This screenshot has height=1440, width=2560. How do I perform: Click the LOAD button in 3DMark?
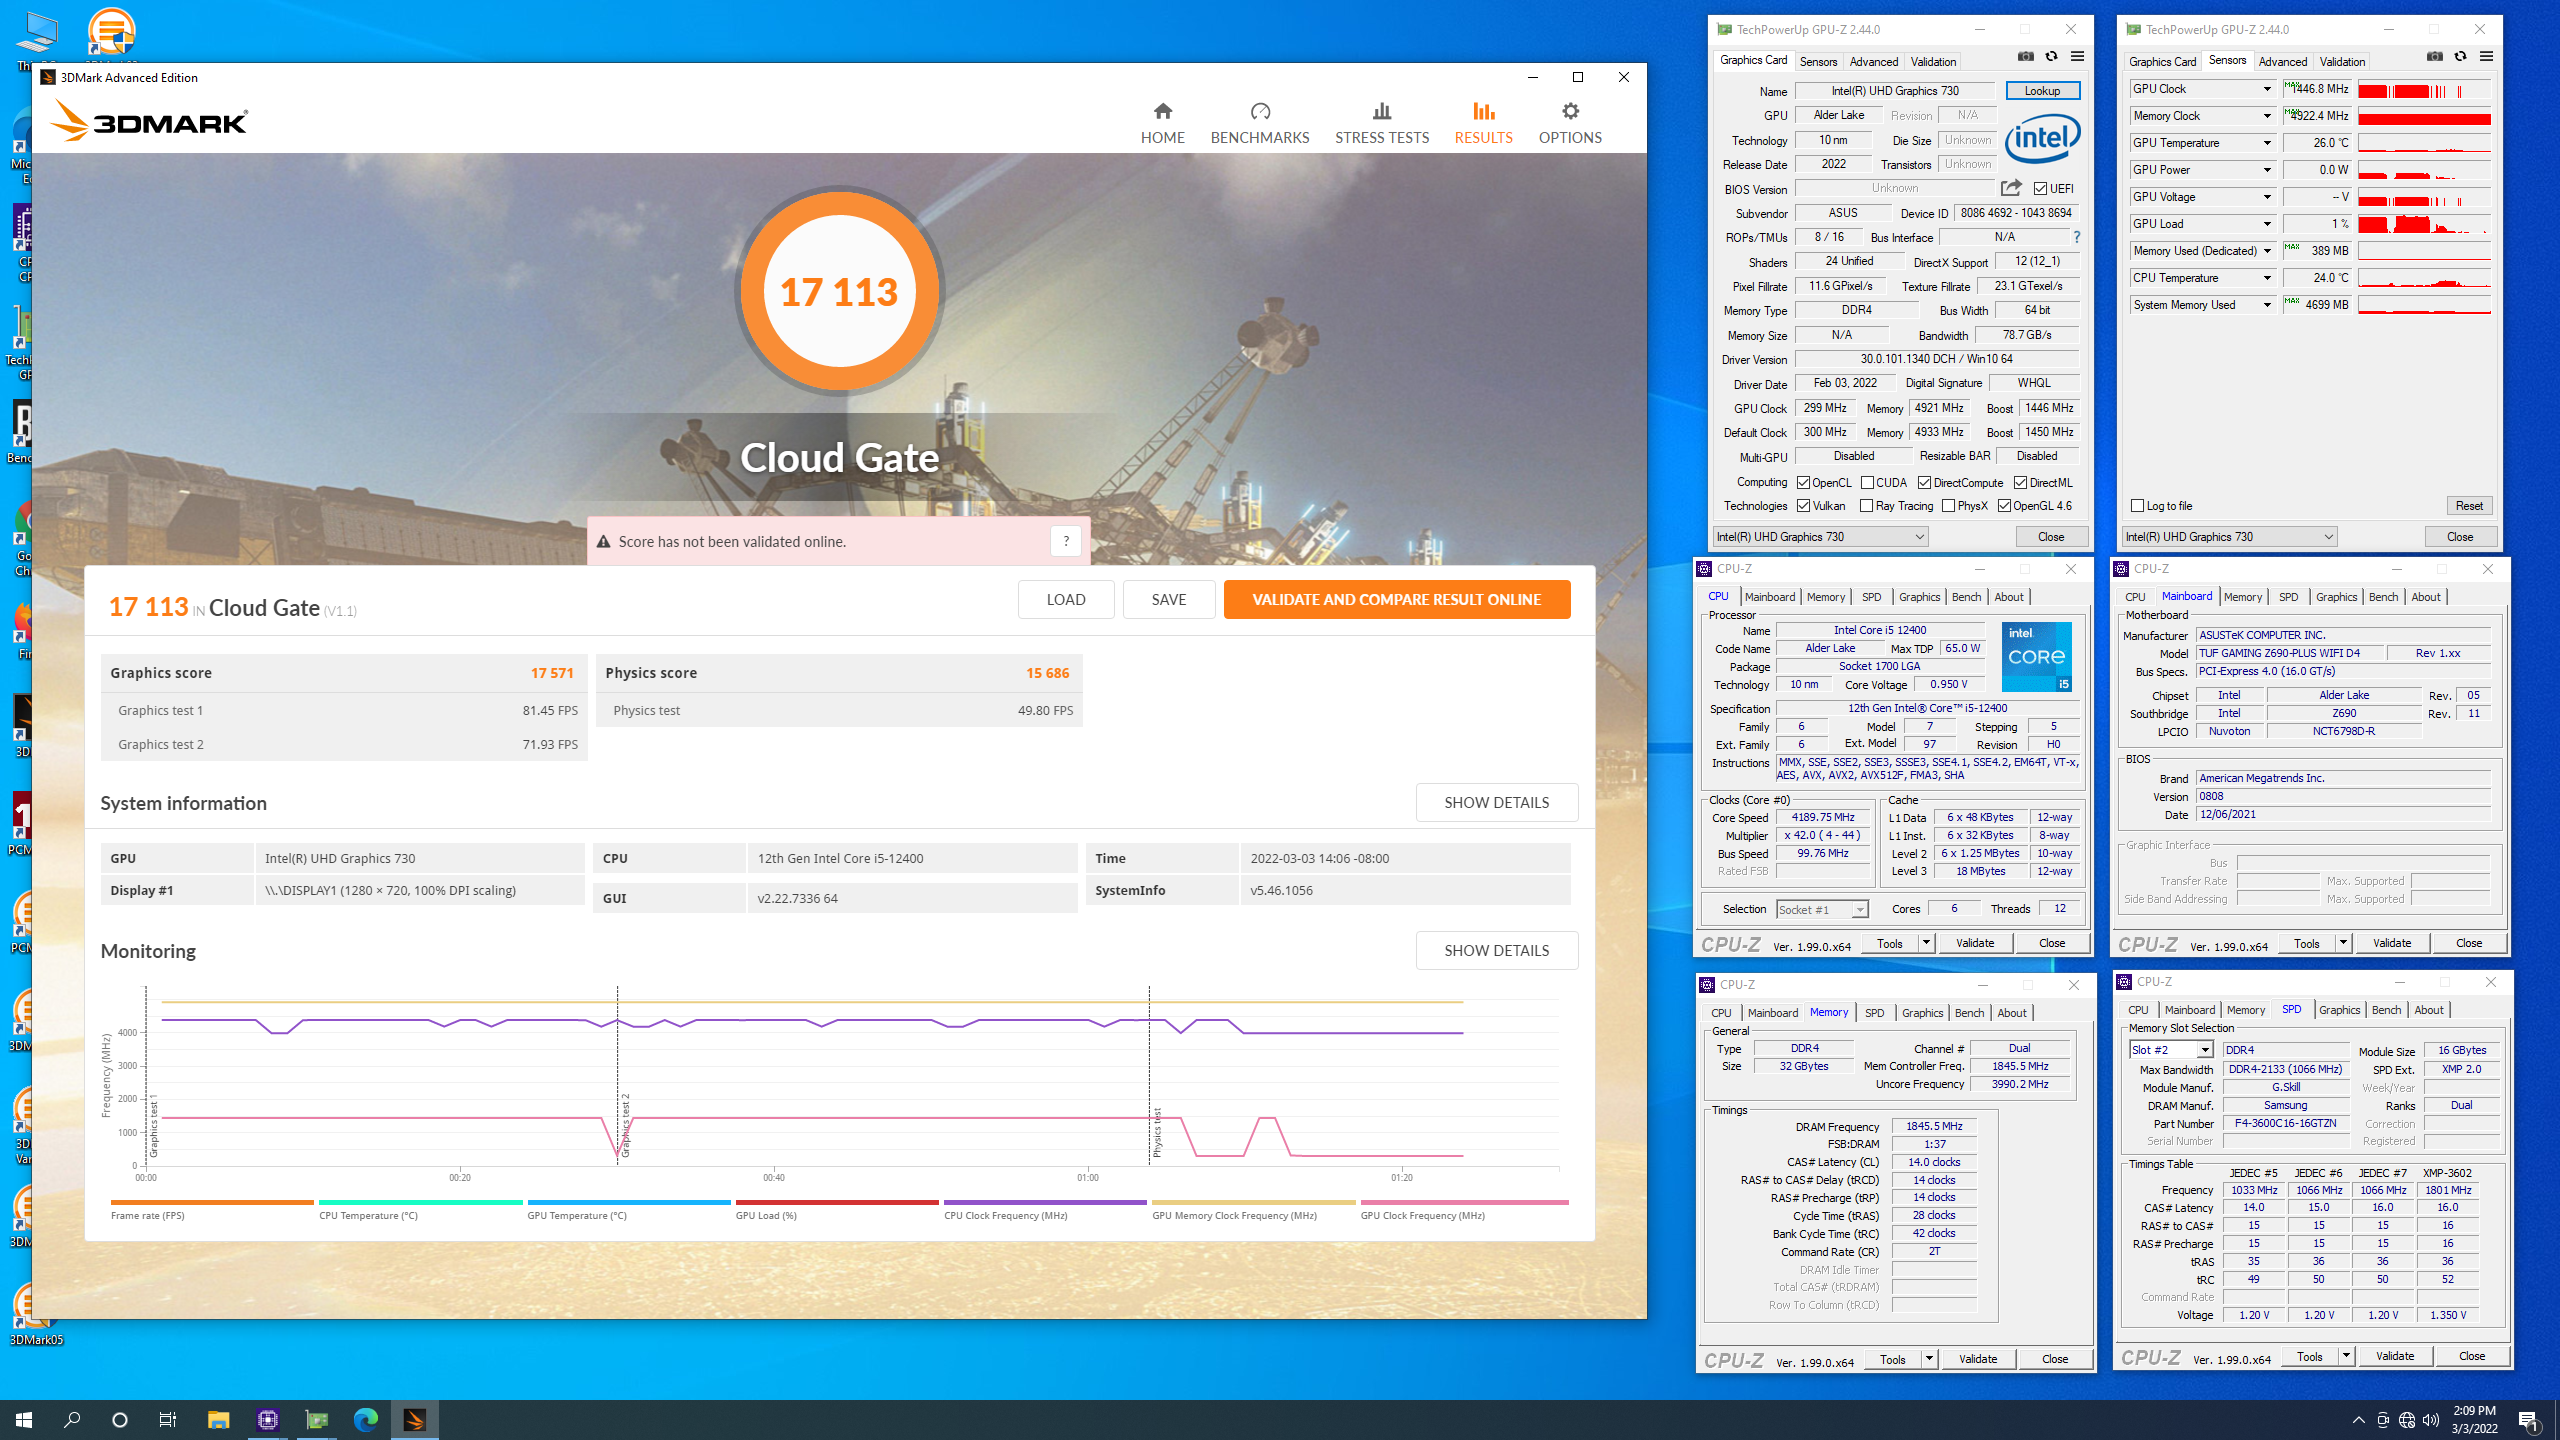(1066, 600)
